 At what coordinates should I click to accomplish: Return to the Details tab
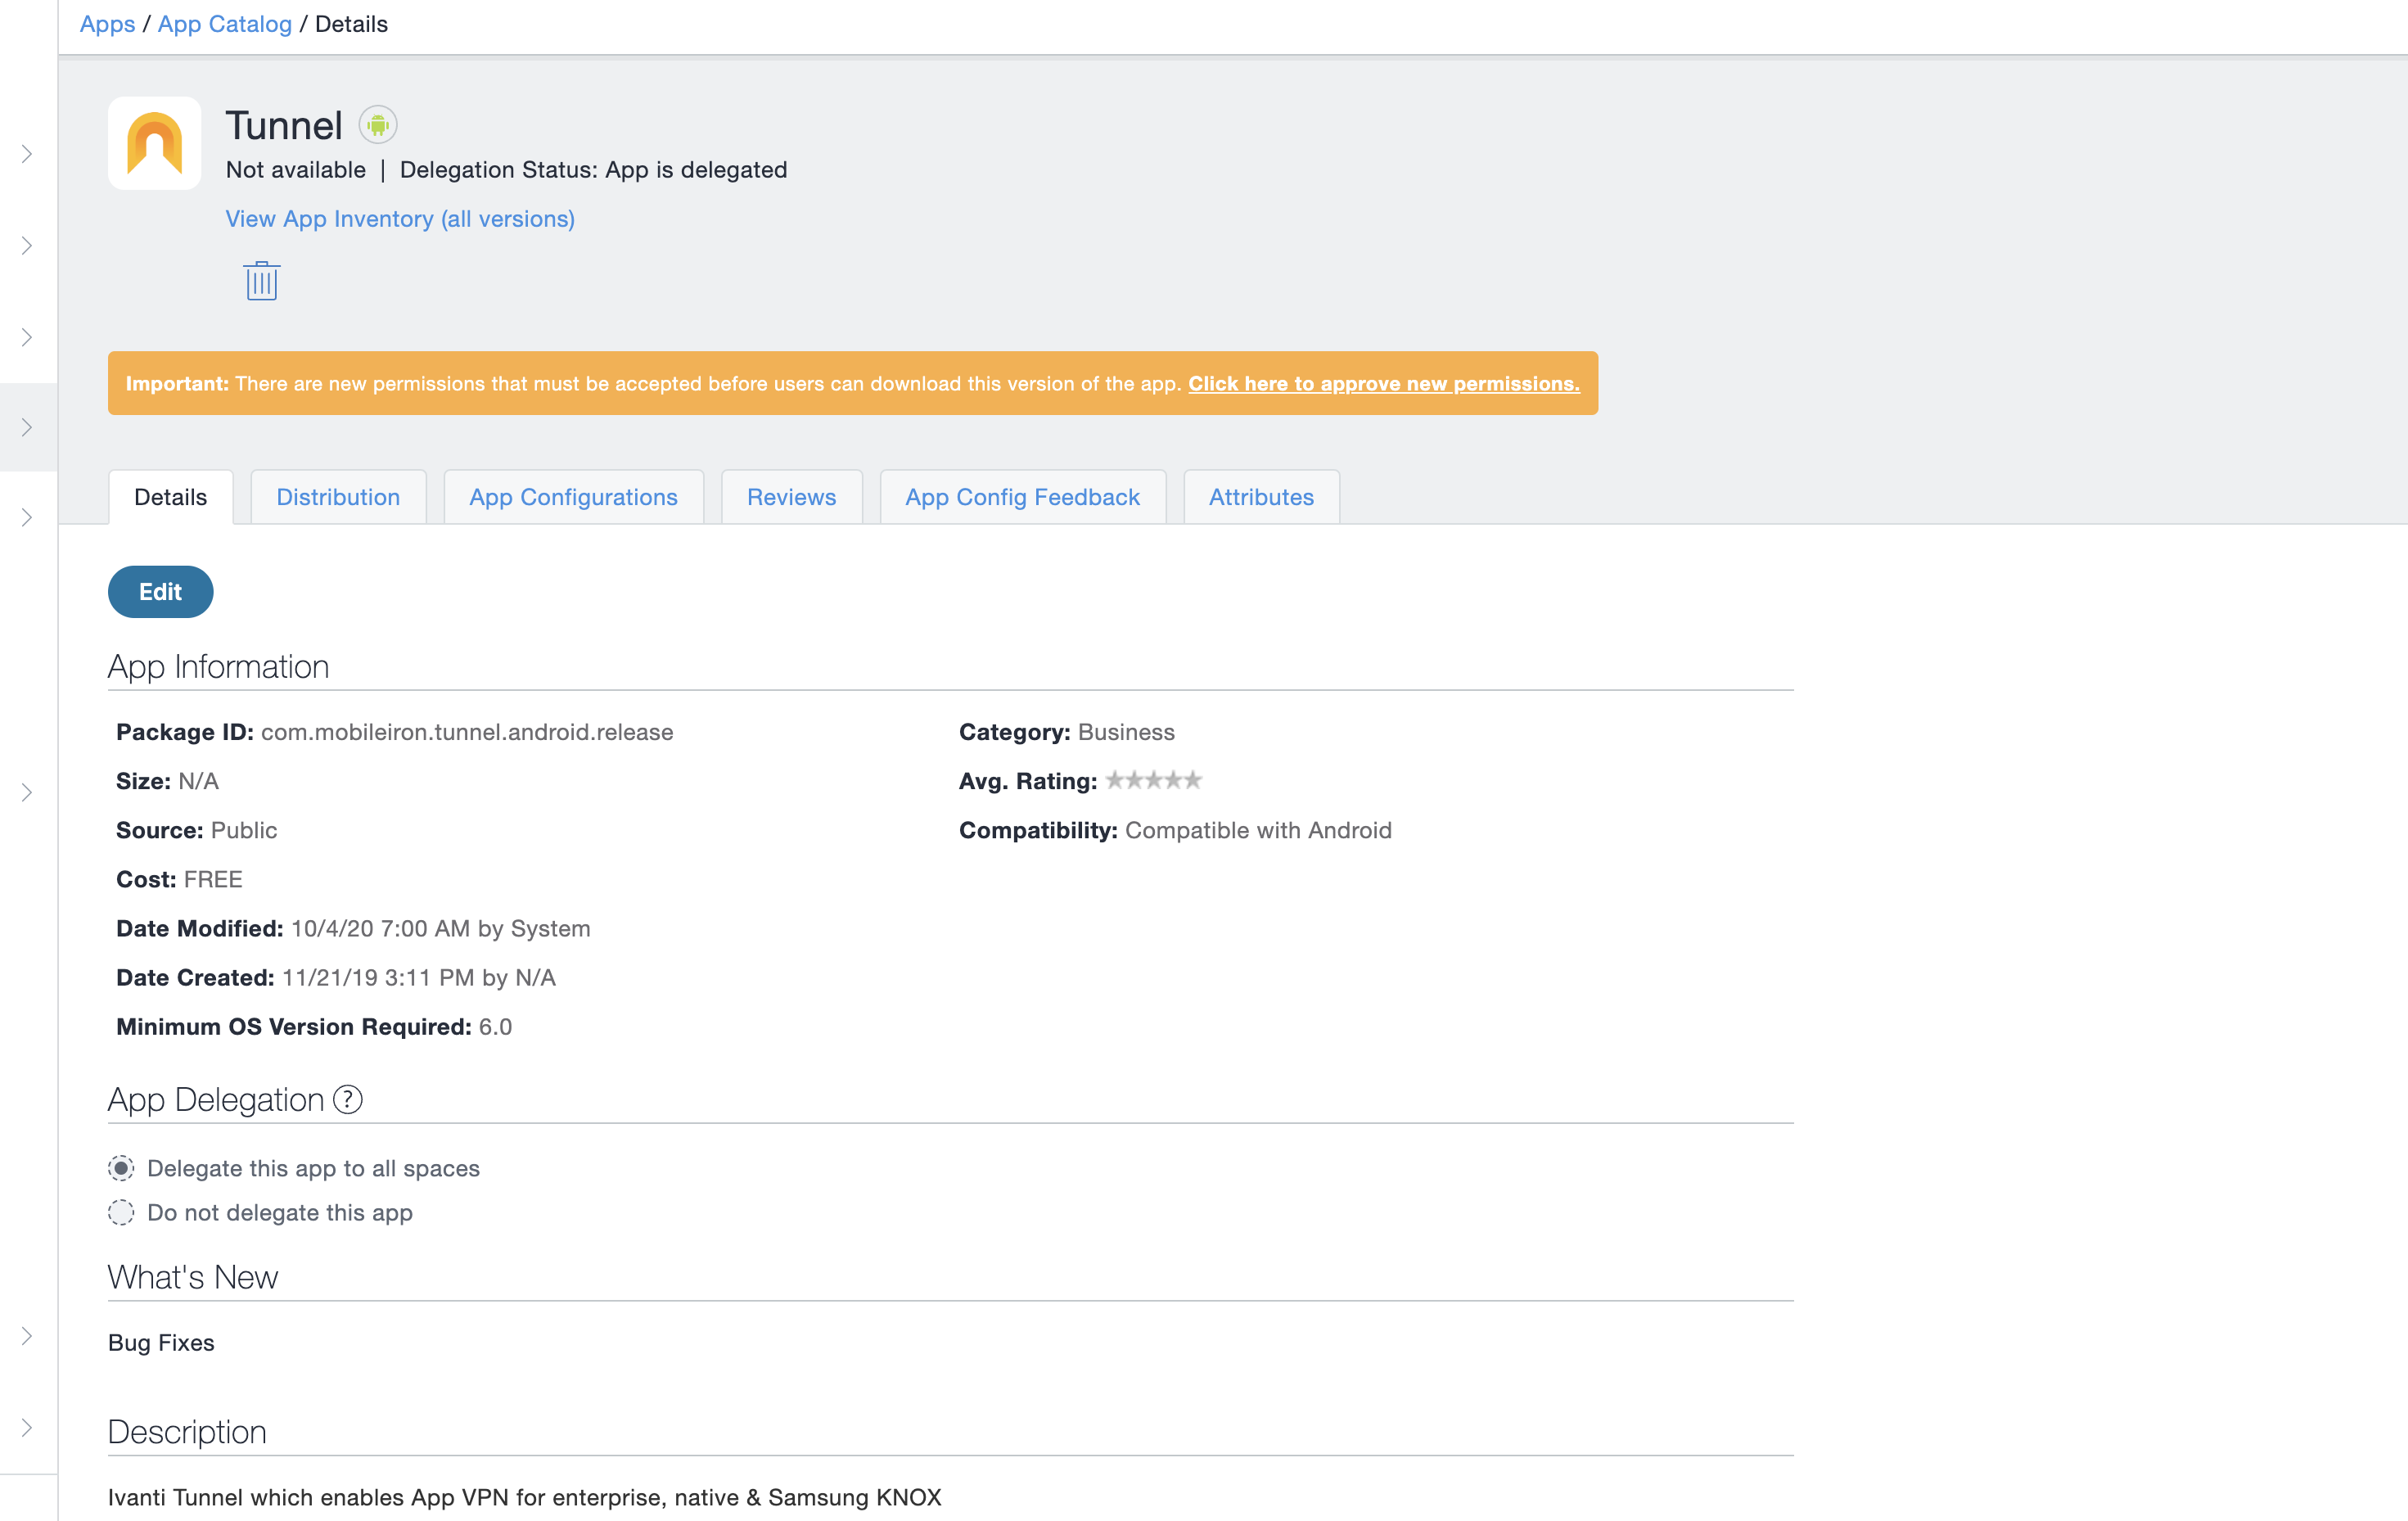pyautogui.click(x=170, y=496)
